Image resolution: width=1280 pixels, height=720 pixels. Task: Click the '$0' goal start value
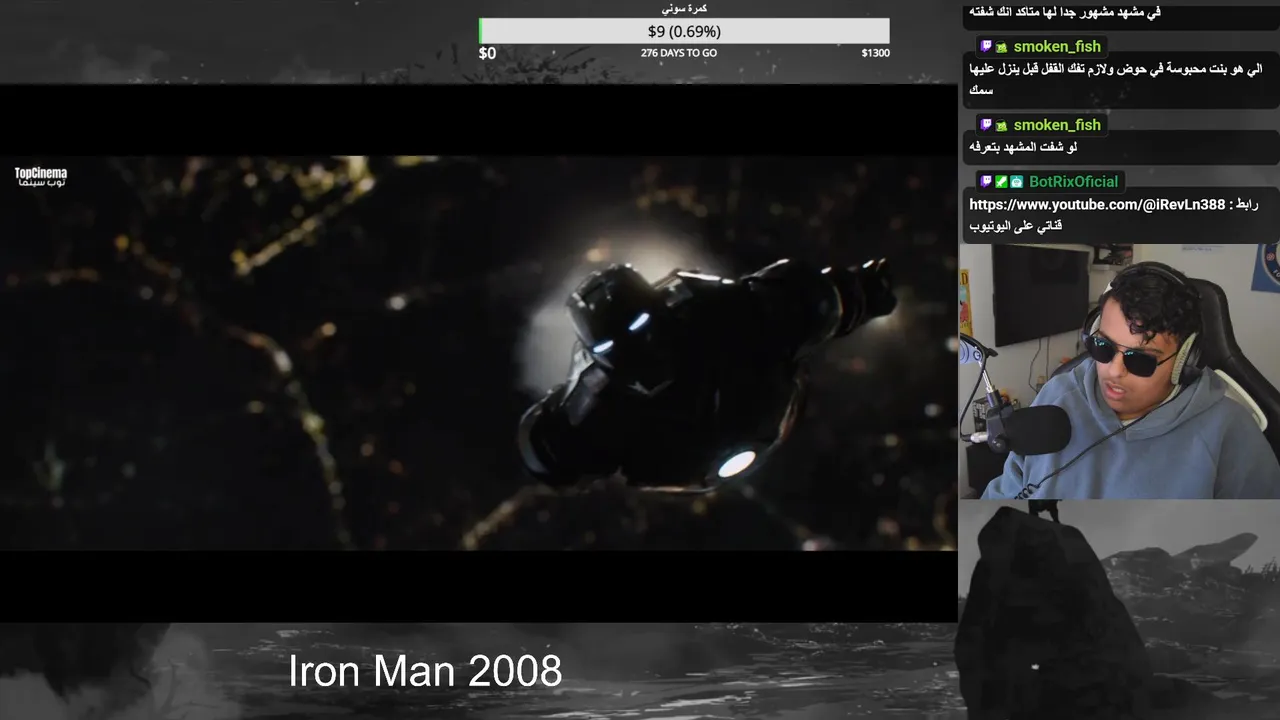click(x=487, y=53)
